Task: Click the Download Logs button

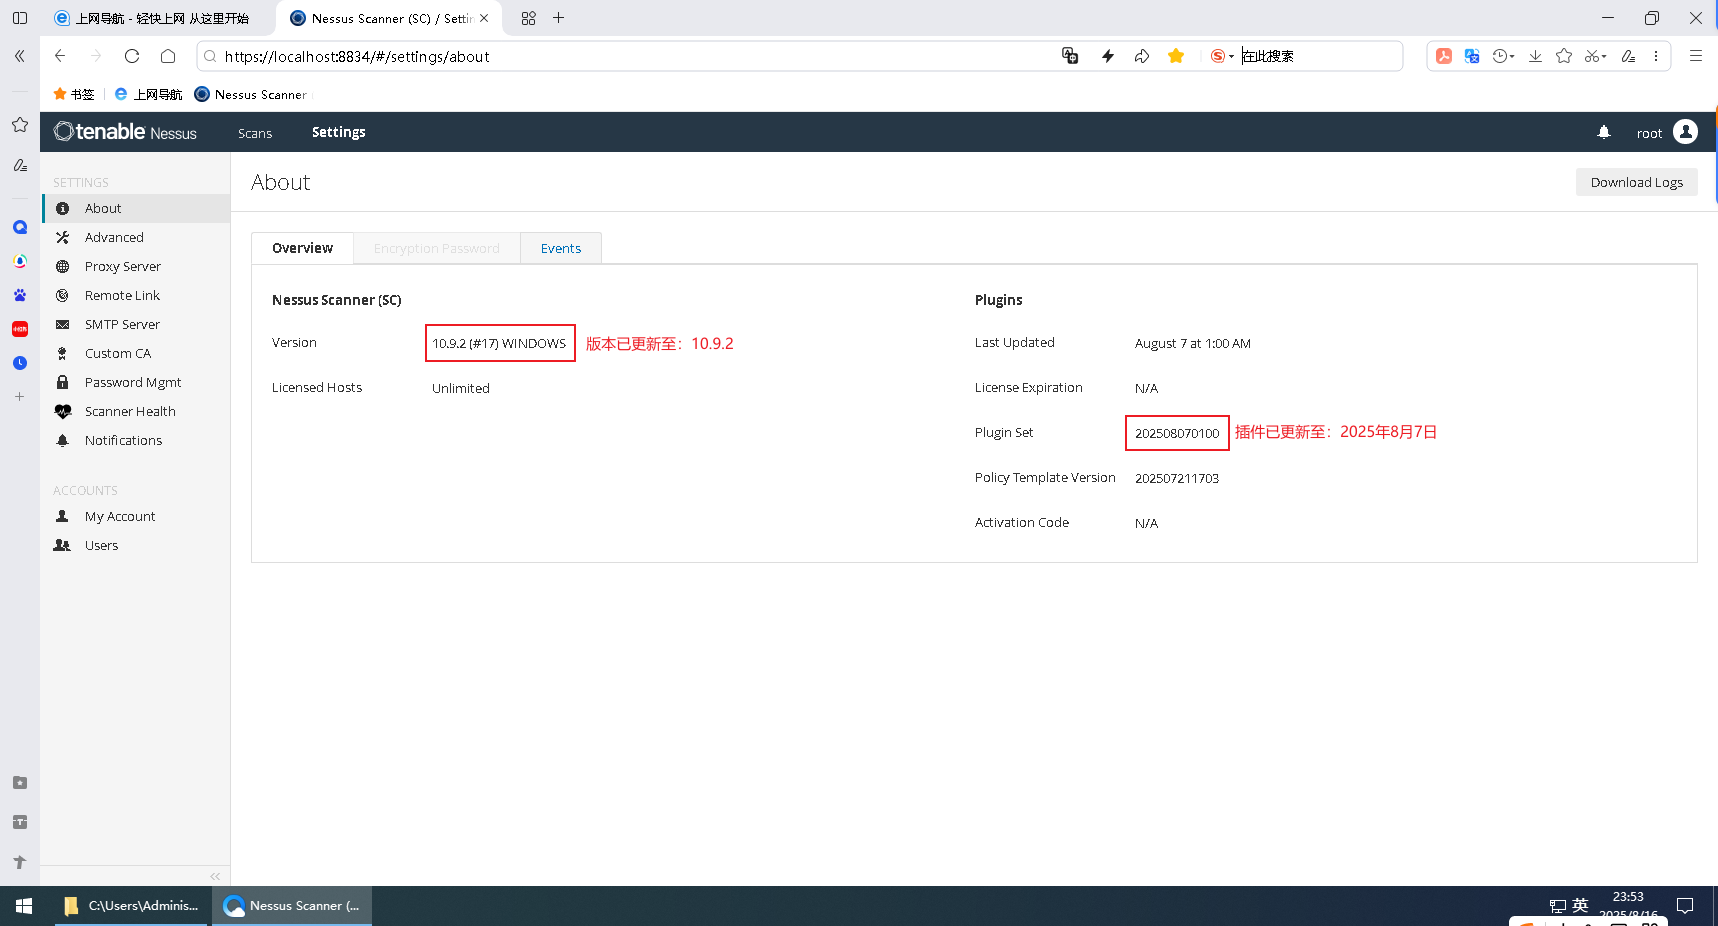Action: (x=1636, y=182)
